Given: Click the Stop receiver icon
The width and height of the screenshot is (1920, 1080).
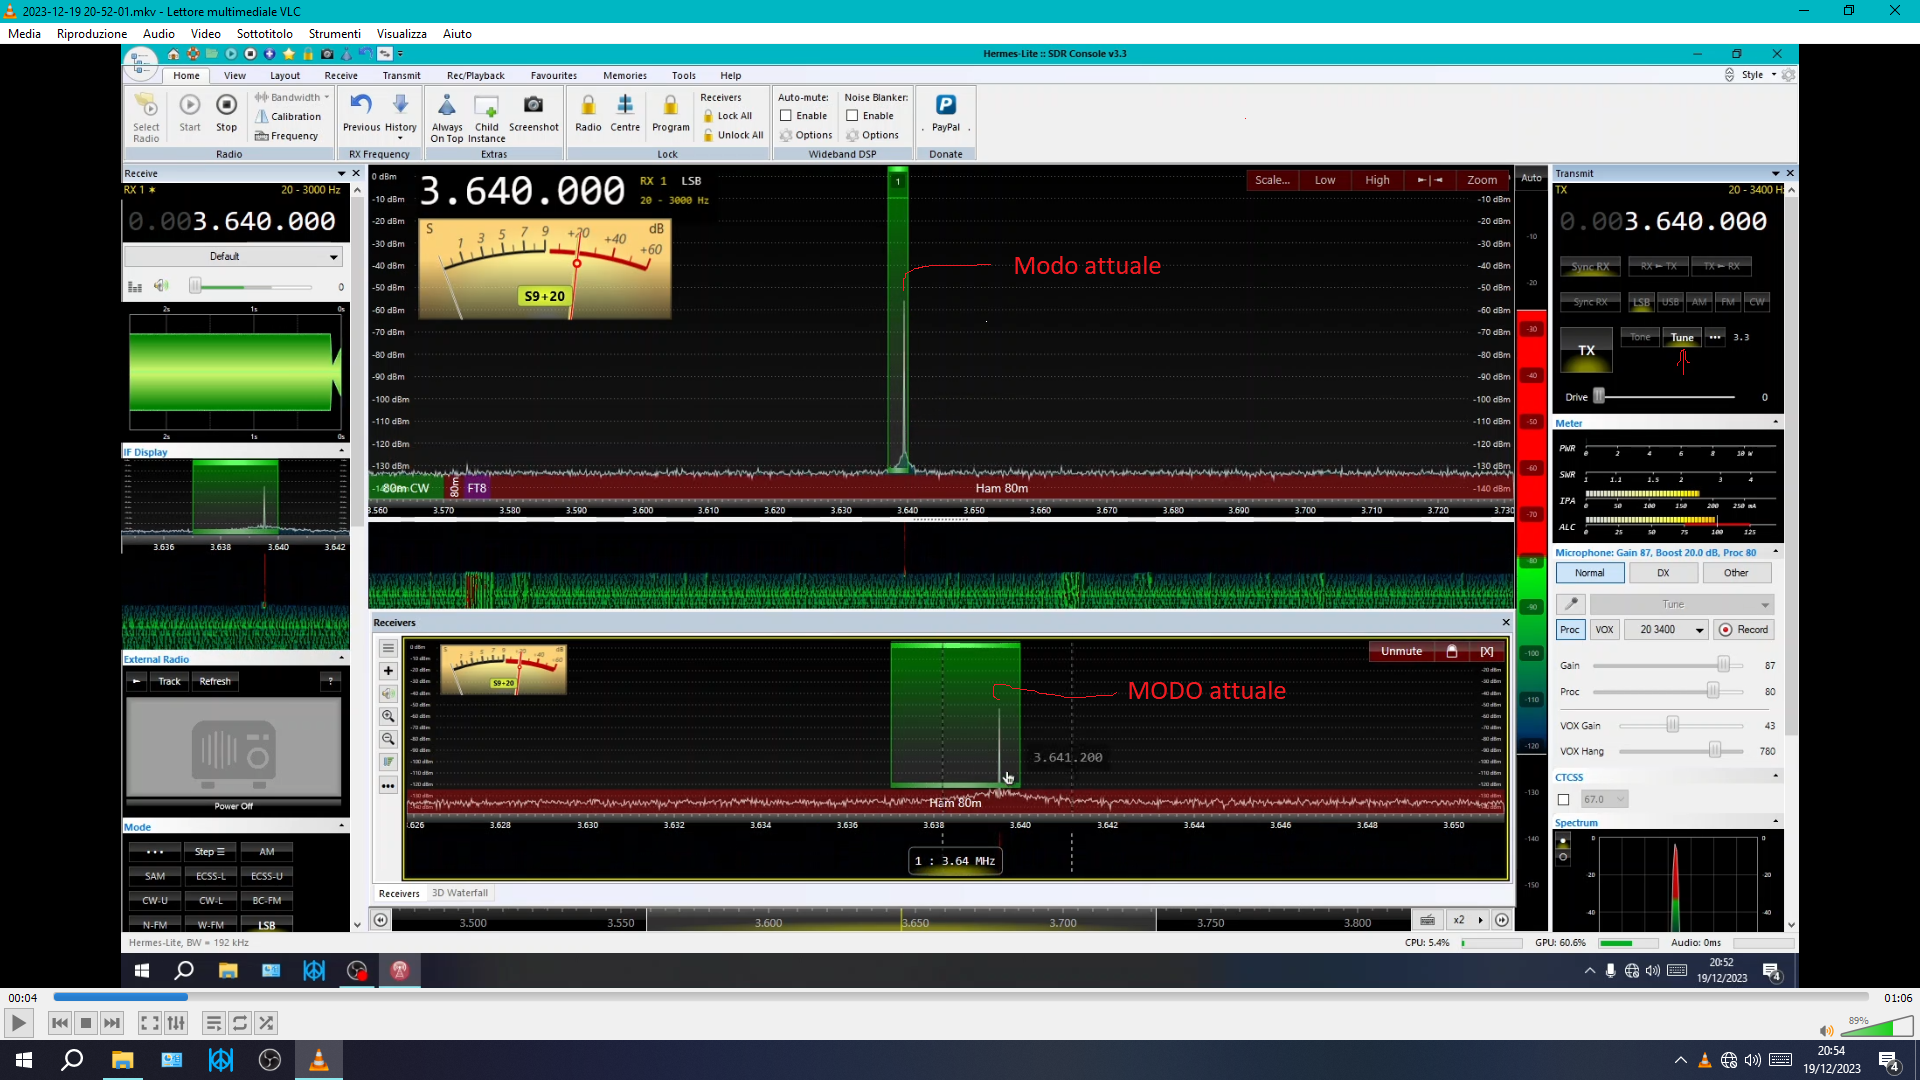Looking at the screenshot, I should point(227,105).
